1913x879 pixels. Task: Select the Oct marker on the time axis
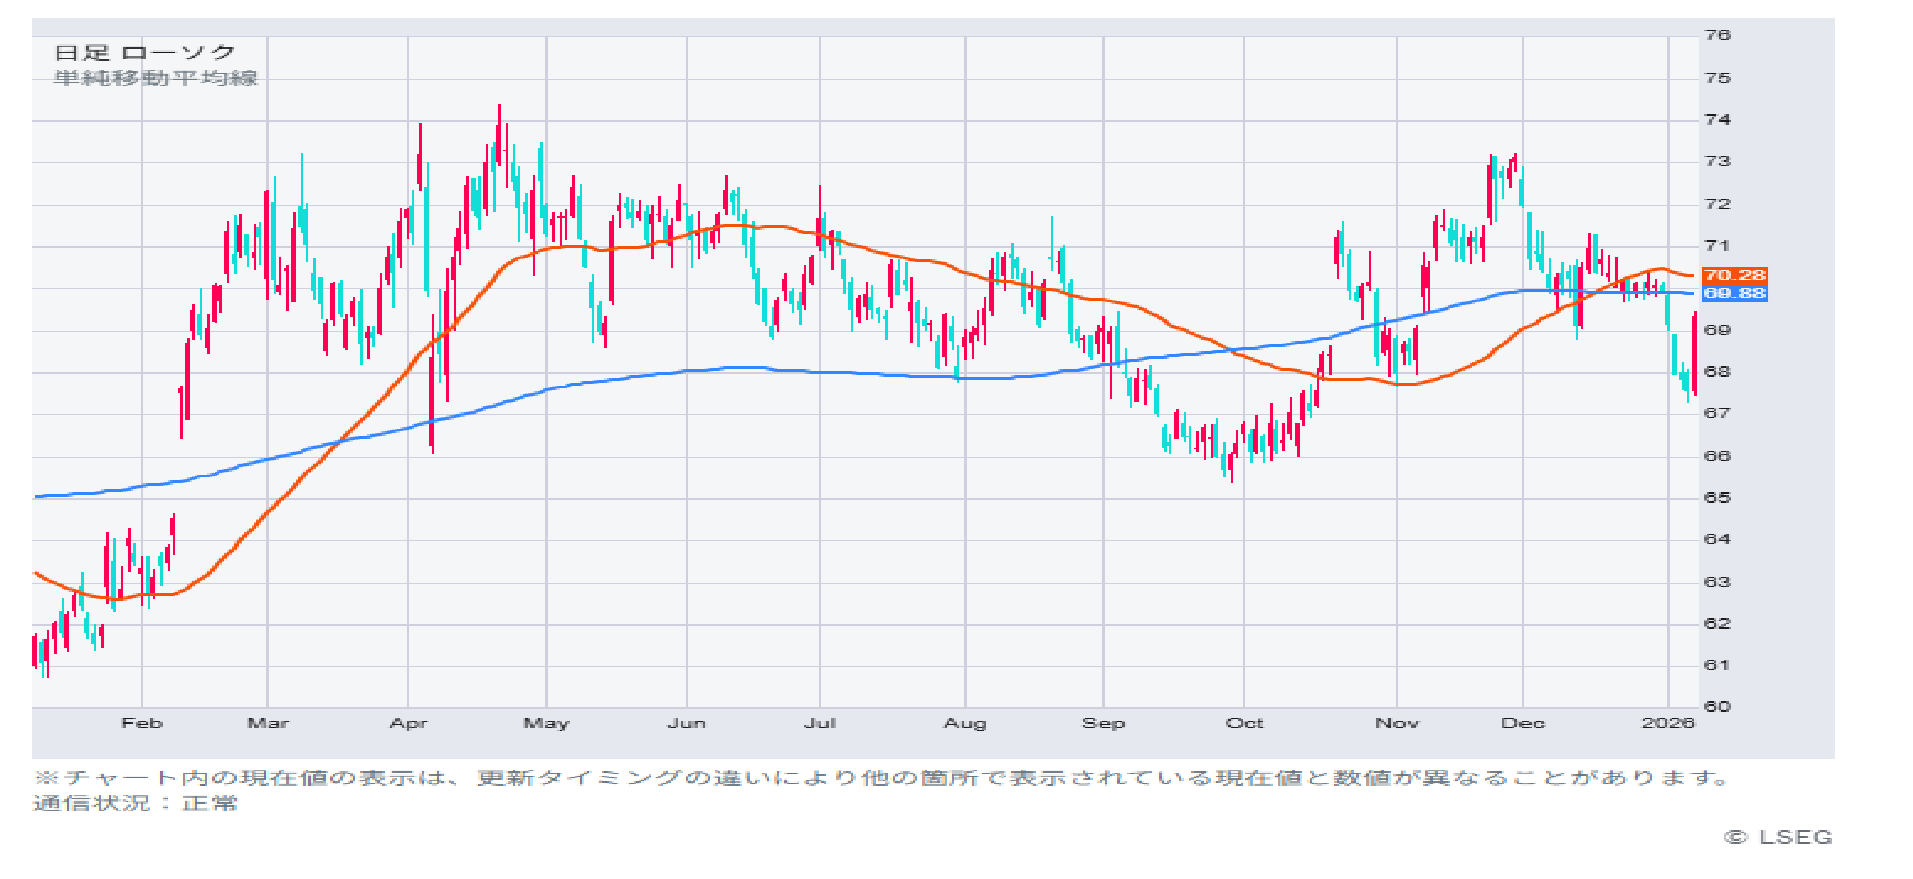[x=1244, y=723]
